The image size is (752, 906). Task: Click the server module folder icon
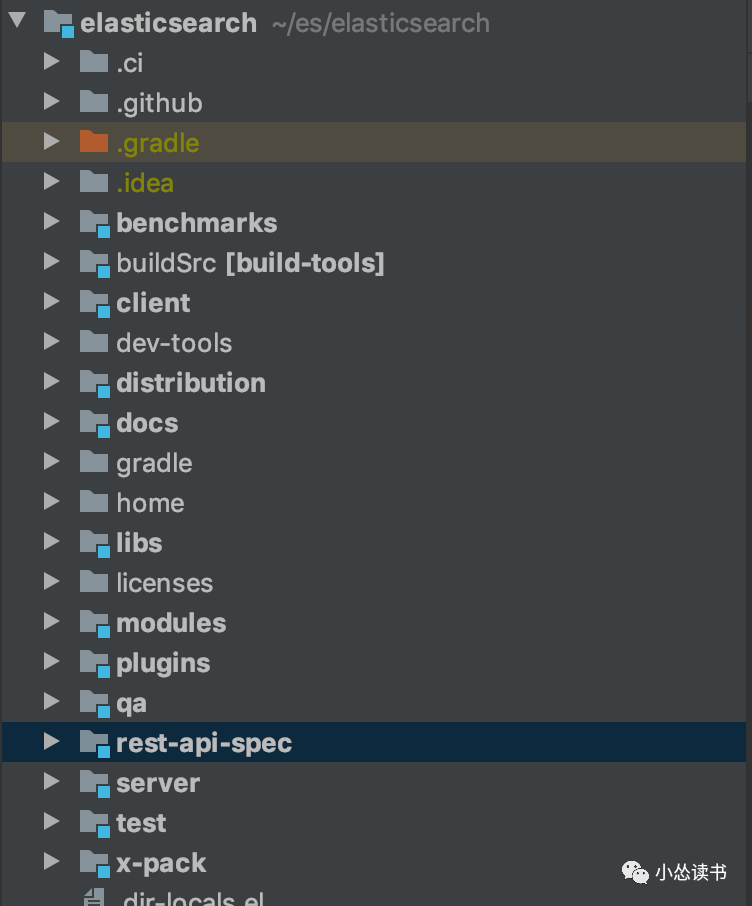click(93, 783)
